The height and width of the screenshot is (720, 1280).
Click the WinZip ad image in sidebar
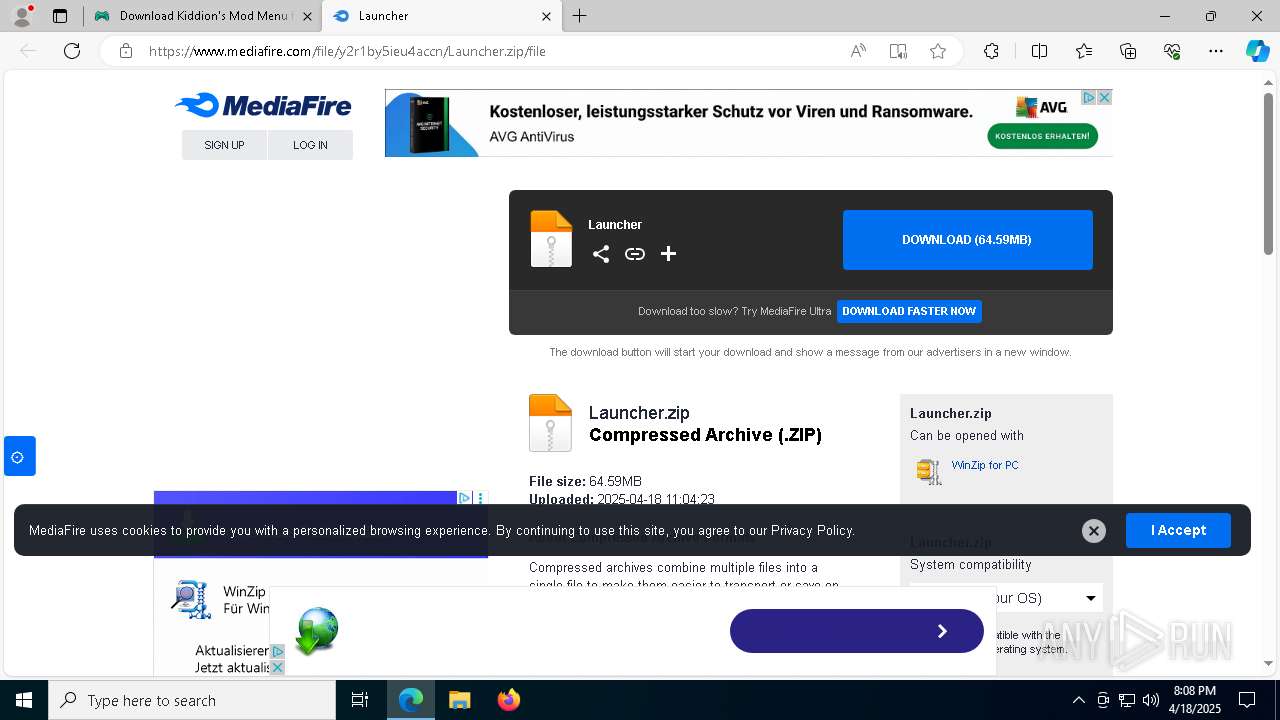191,600
